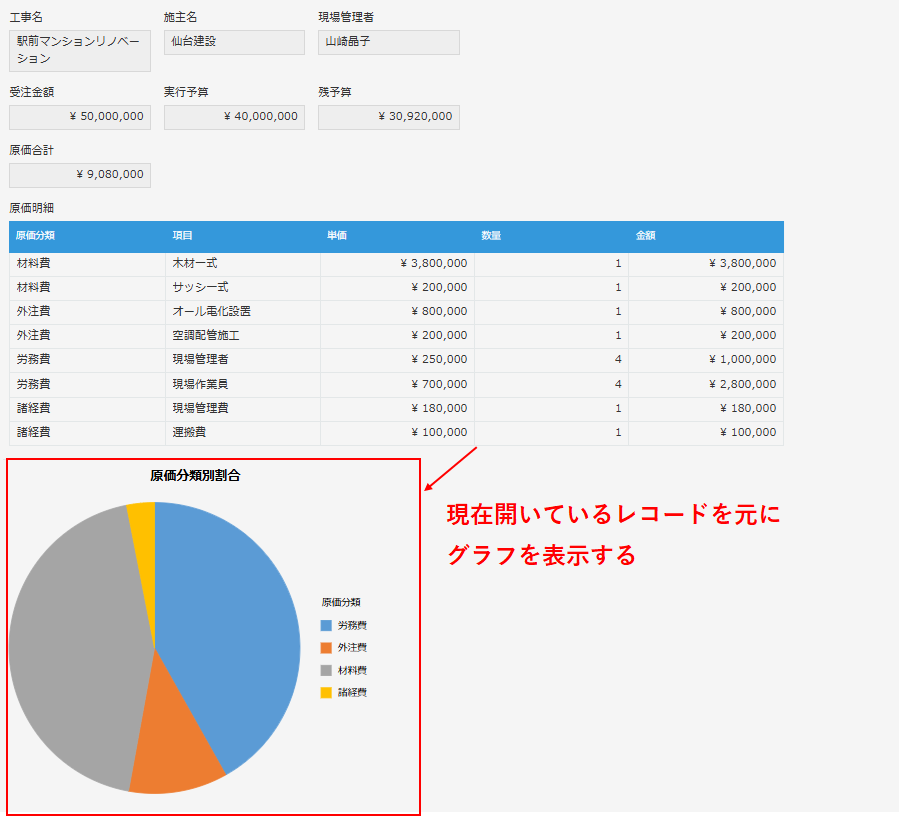The width and height of the screenshot is (899, 816).
Task: Click the 原価分類 column header
Action: (x=36, y=236)
